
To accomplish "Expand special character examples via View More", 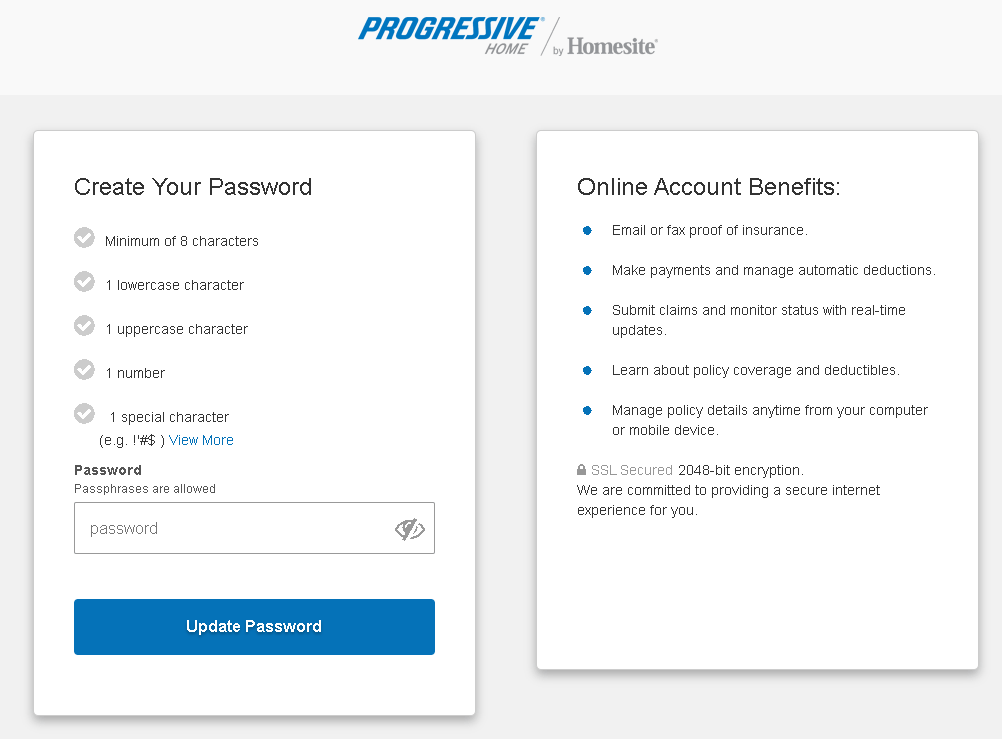I will click(x=201, y=440).
